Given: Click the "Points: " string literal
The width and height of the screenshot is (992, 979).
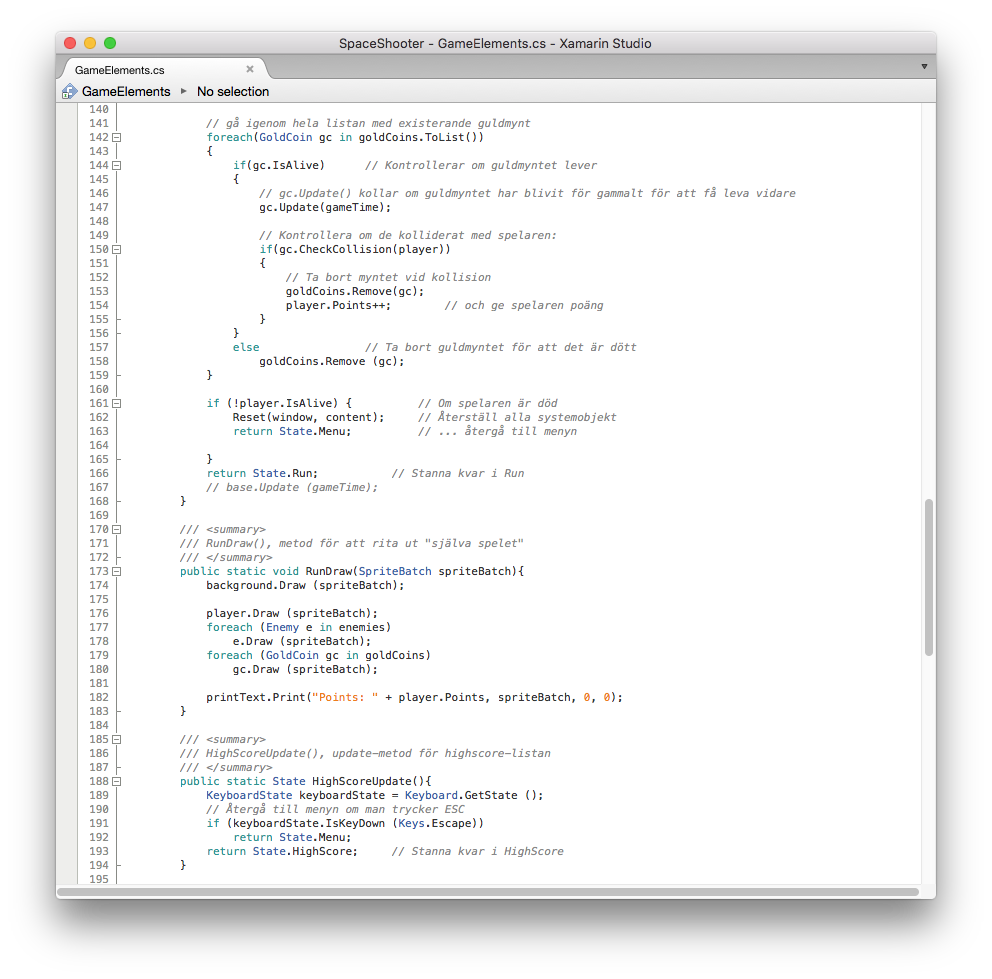Looking at the screenshot, I should (345, 697).
